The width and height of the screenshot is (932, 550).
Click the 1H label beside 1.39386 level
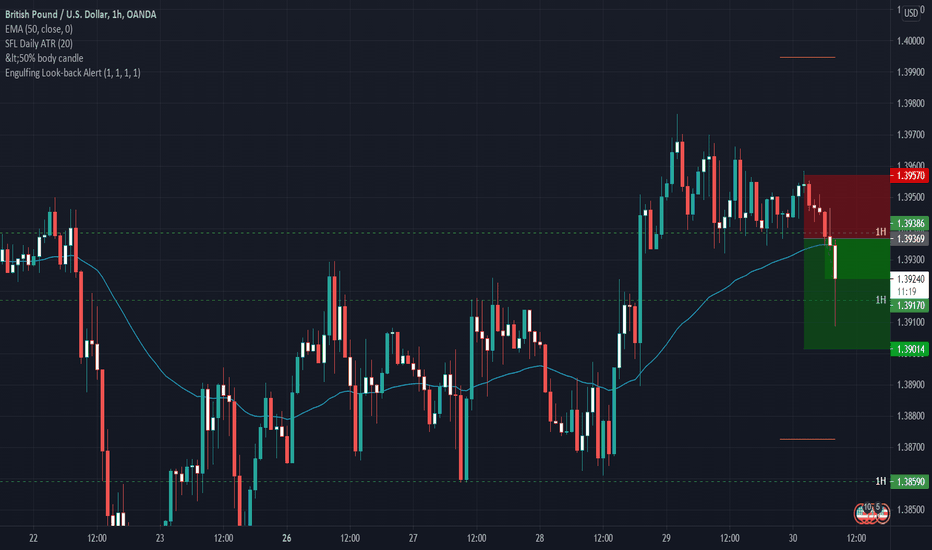pyautogui.click(x=880, y=232)
